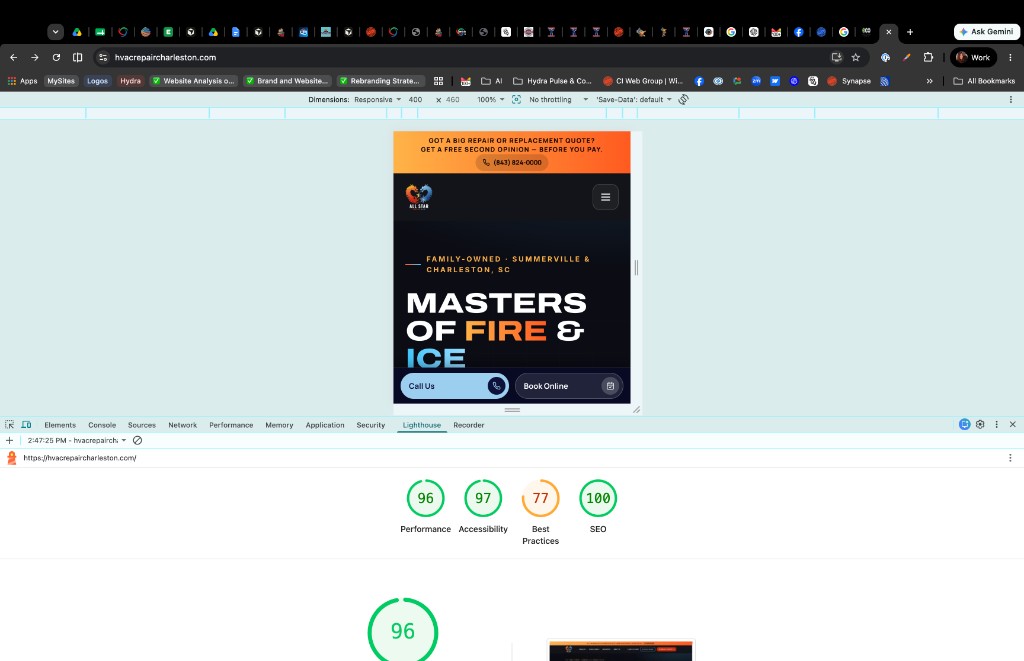Expand the No throttling dropdown

coord(558,99)
